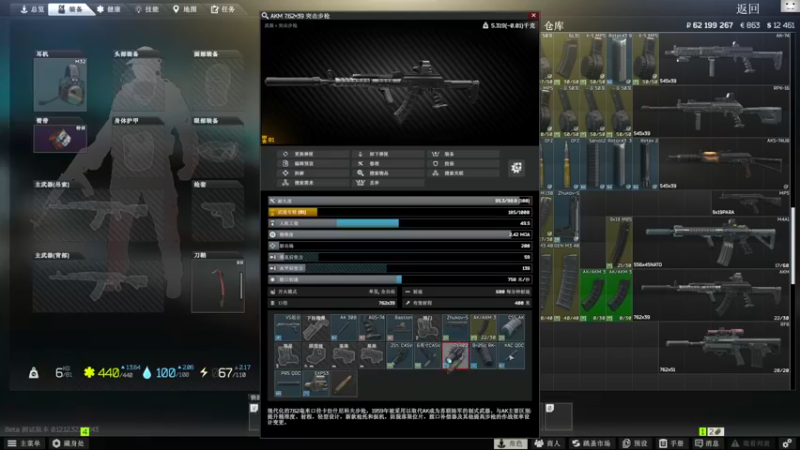Viewport: 800px width, 450px height.
Task: Select the 2in. CASV rail mod
Action: [399, 355]
